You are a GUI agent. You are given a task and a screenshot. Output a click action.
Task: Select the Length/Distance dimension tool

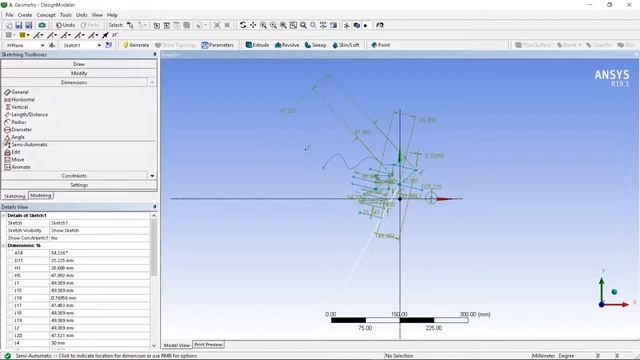coord(26,115)
